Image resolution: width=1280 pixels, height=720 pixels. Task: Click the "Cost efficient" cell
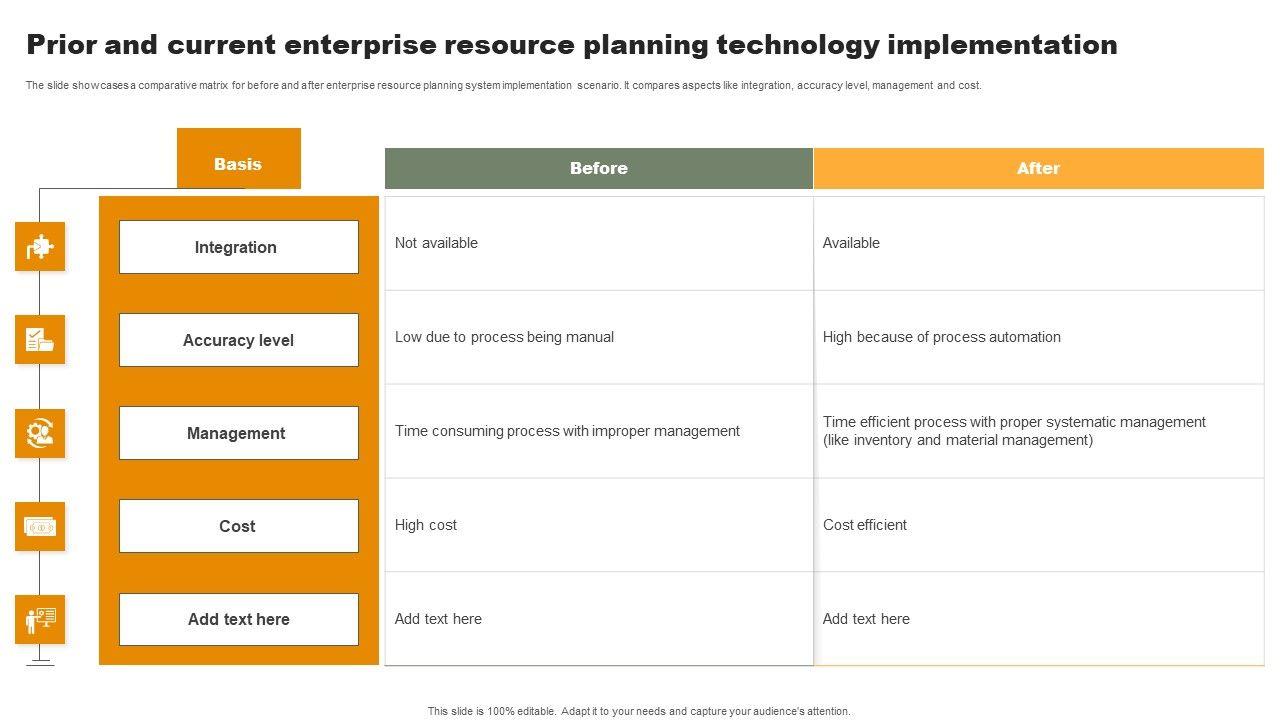point(864,525)
